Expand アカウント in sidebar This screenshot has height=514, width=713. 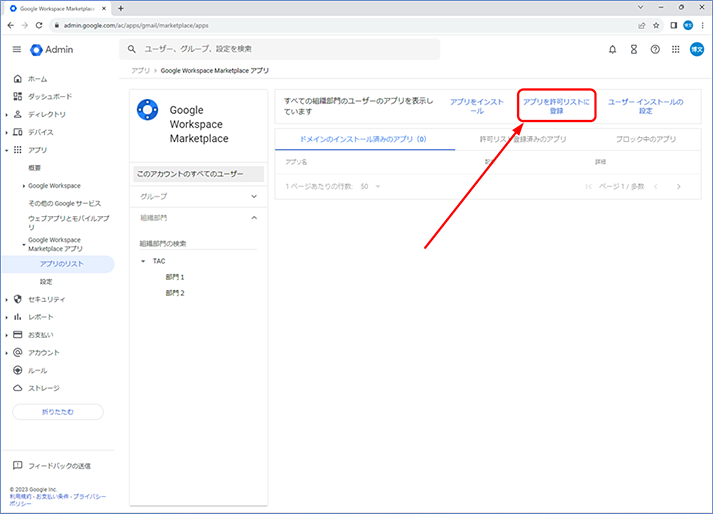(x=6, y=353)
